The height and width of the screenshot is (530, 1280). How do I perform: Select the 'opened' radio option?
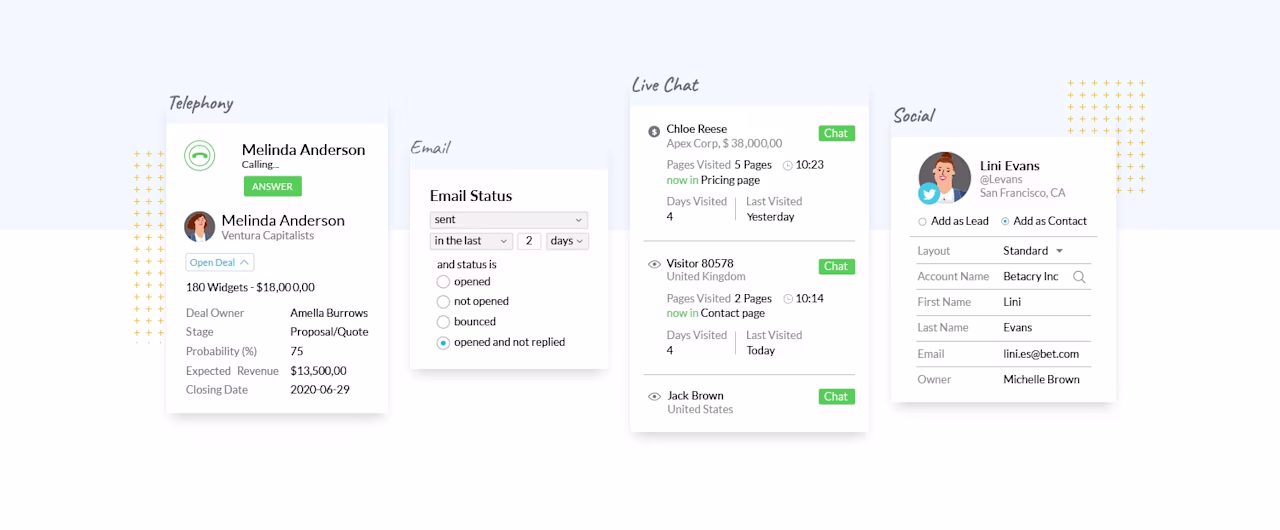point(443,282)
